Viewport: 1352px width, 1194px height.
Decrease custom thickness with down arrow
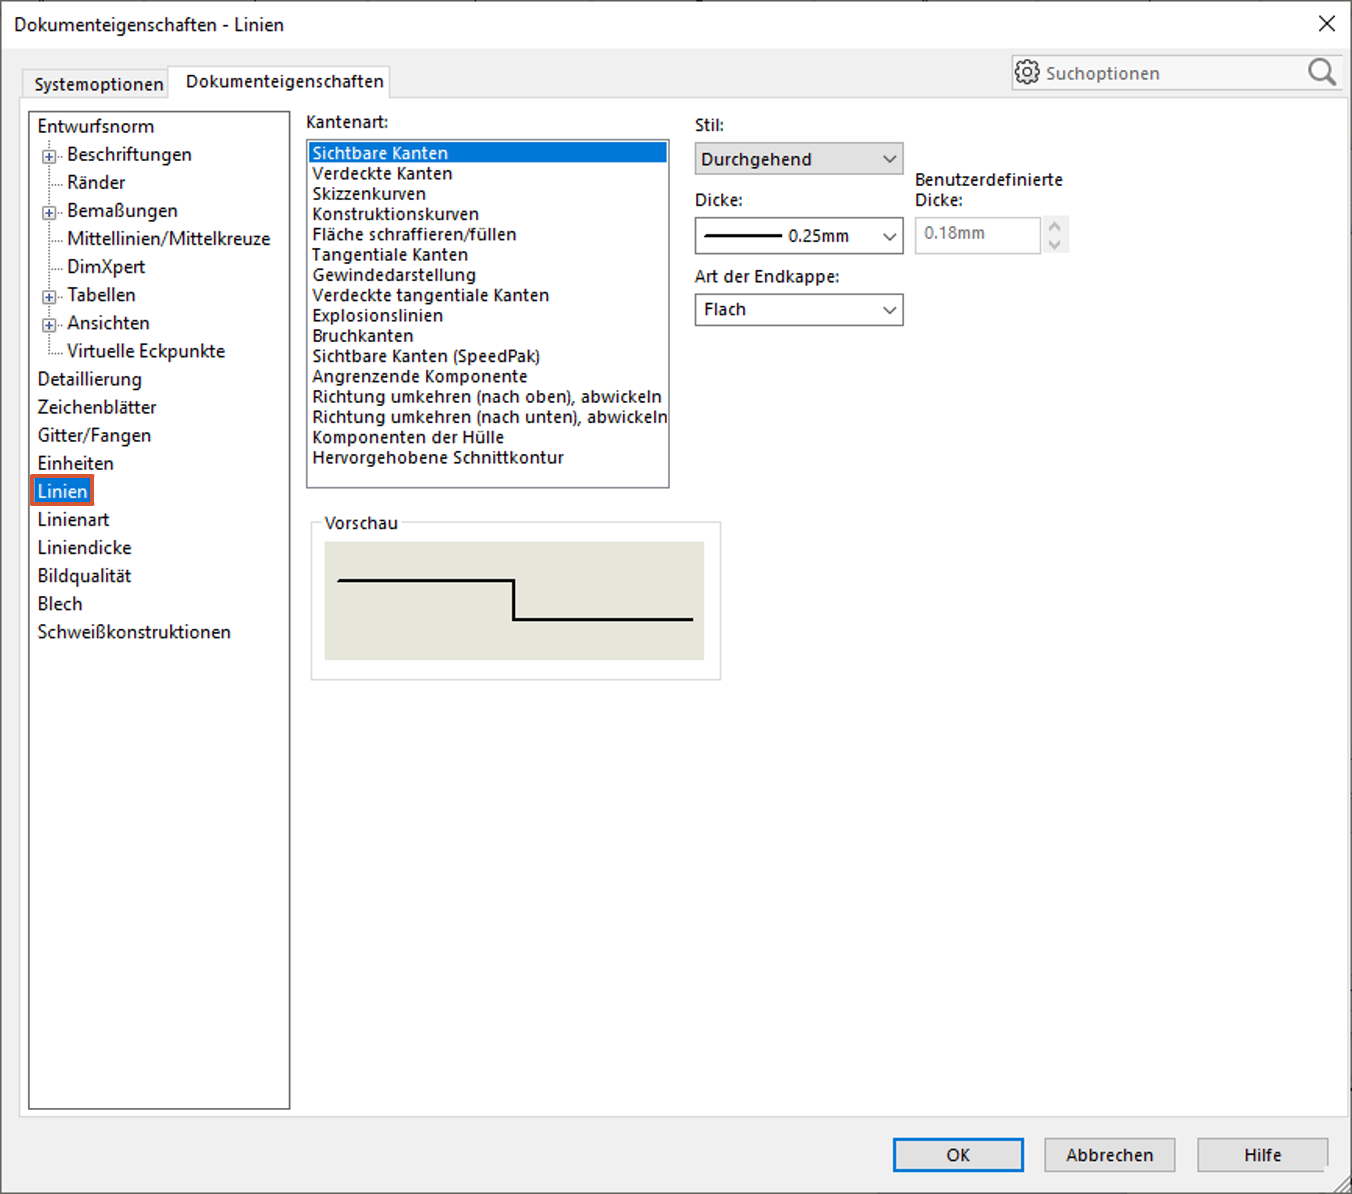coord(1055,244)
